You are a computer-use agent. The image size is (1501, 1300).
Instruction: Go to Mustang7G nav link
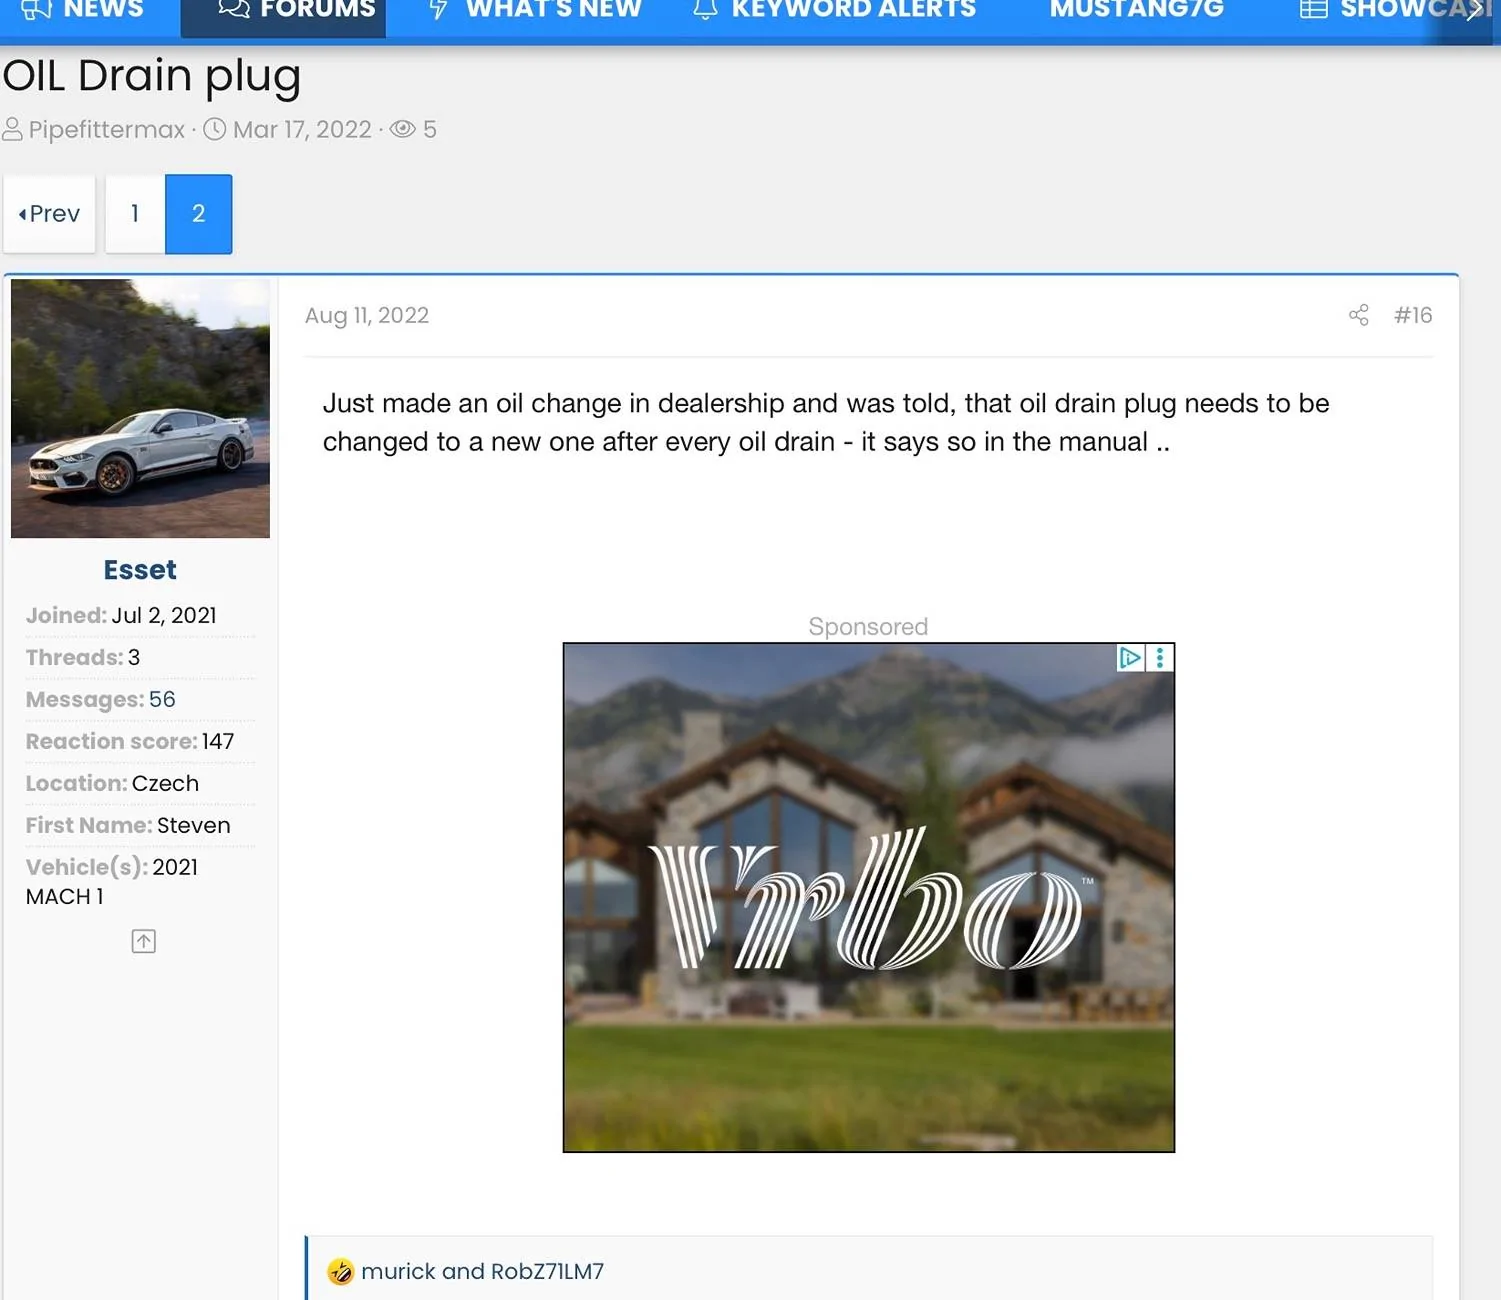(1136, 10)
